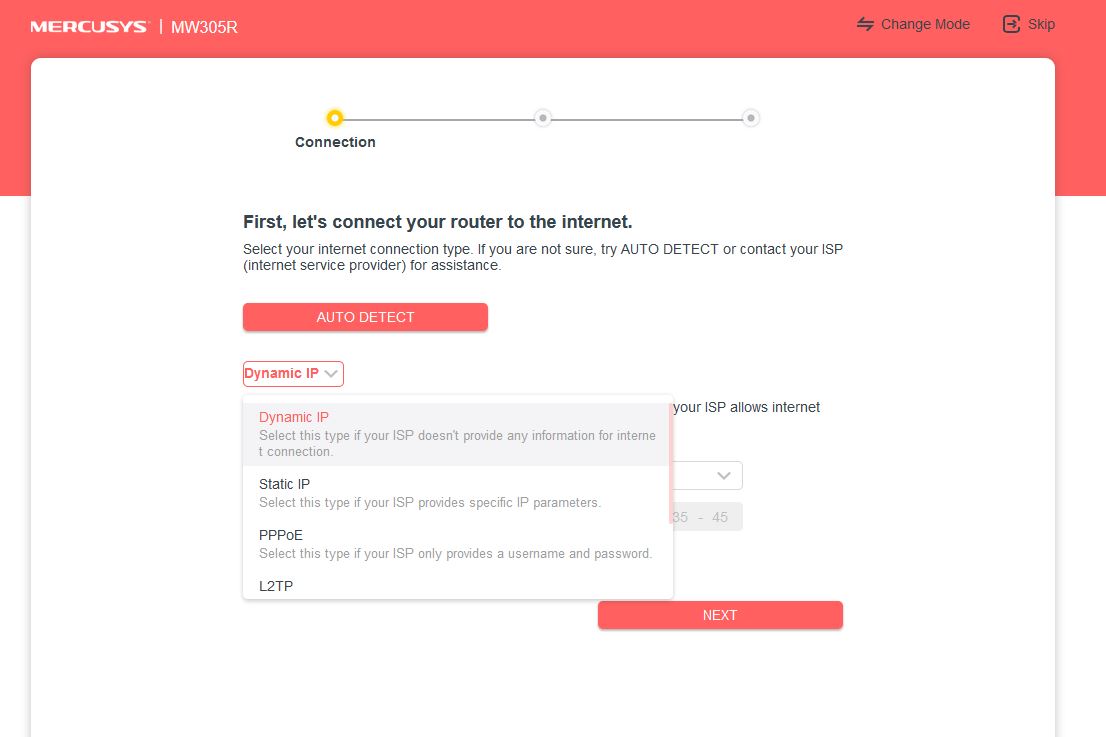Screen dimensions: 1106x737
Task: Click the Change Mode arrows icon
Action: pos(865,25)
